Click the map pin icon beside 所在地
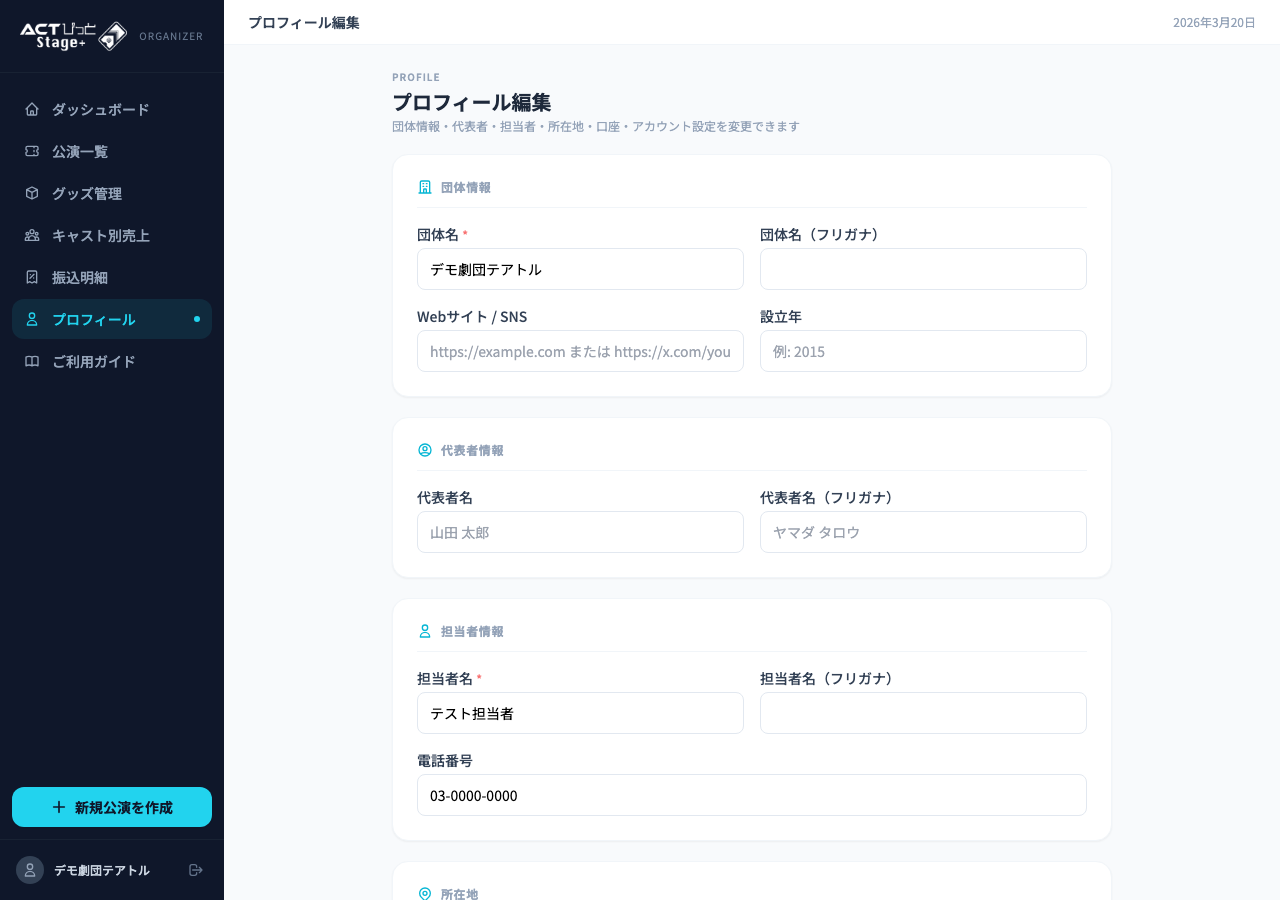Screen dimensions: 1280x900 tap(425, 894)
